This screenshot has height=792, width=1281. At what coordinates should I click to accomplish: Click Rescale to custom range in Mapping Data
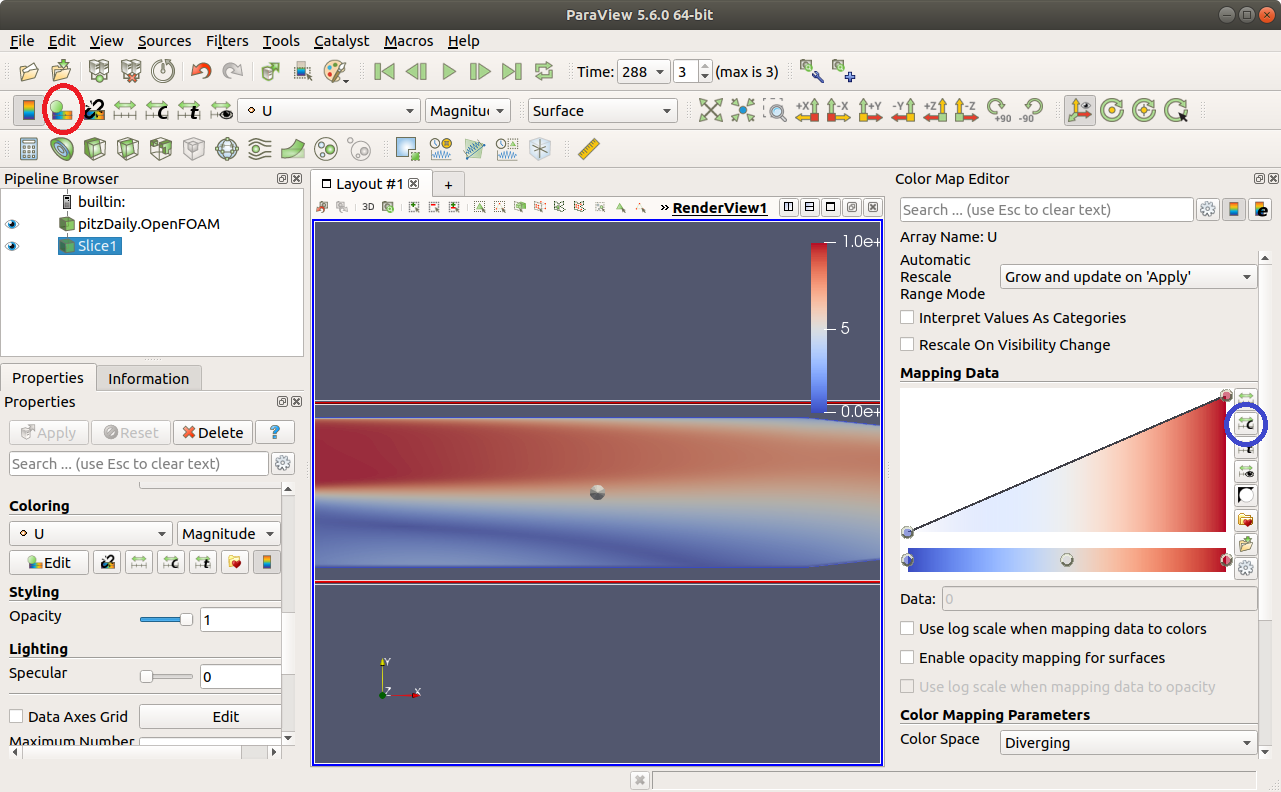tap(1246, 424)
